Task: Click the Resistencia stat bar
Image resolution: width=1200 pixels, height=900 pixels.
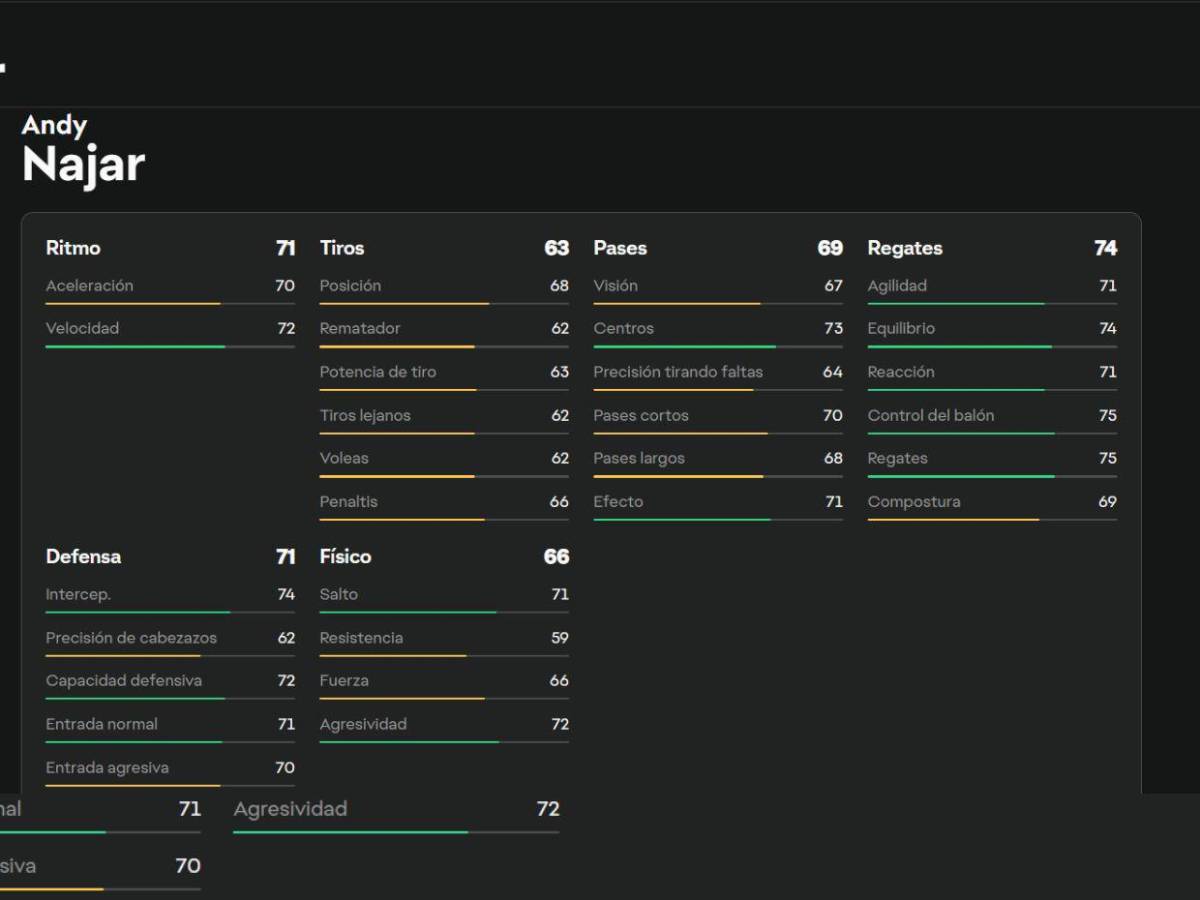Action: (x=444, y=656)
